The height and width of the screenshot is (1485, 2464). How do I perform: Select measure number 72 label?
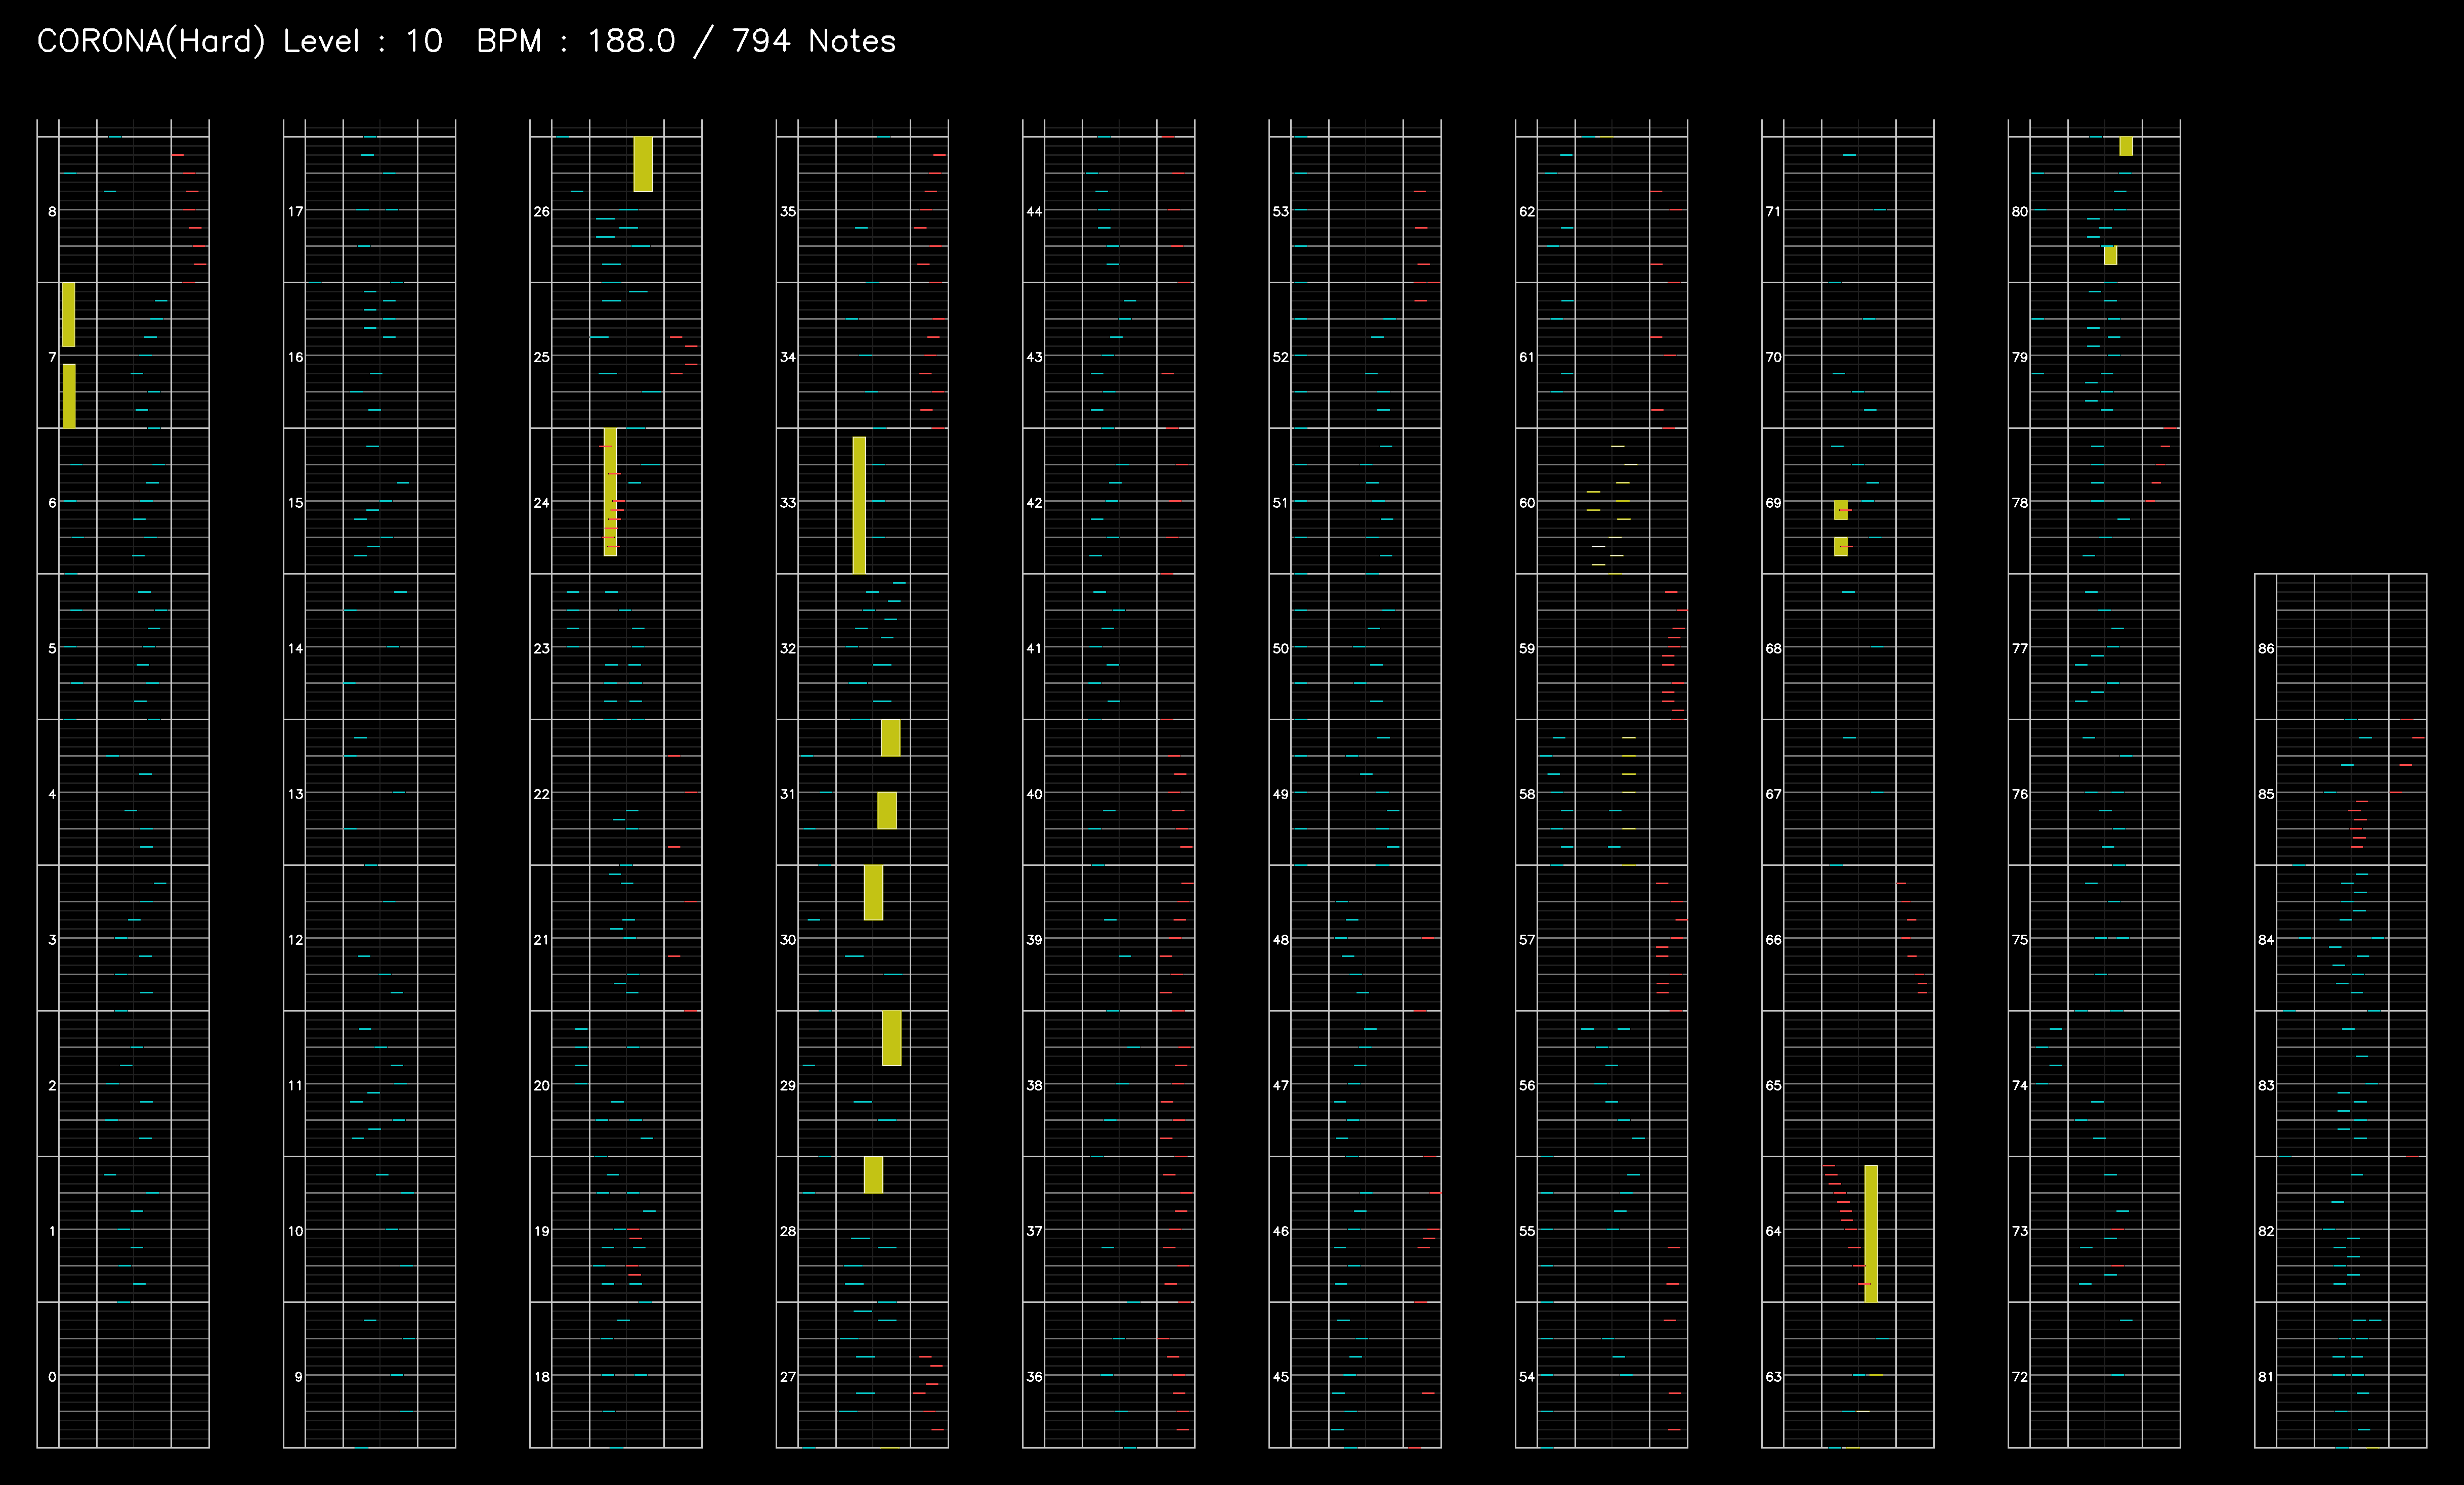click(2020, 1377)
